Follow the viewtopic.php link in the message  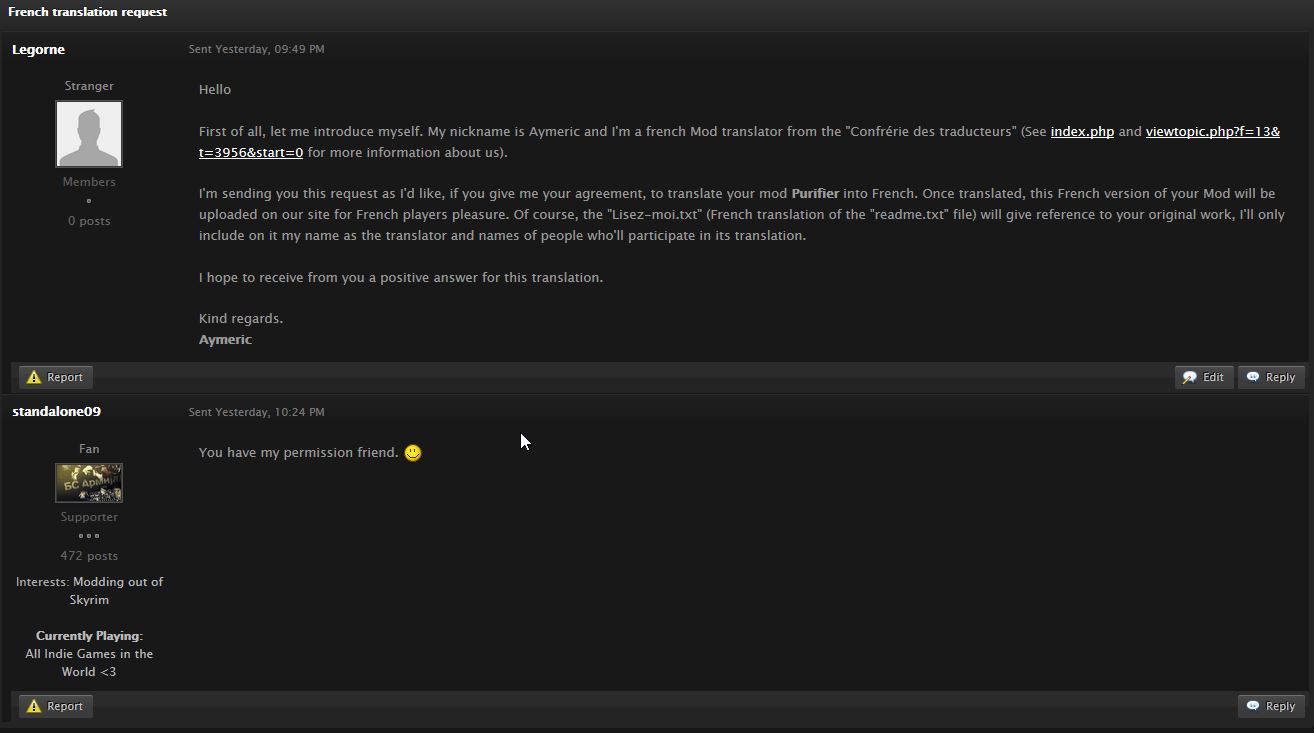[1212, 131]
